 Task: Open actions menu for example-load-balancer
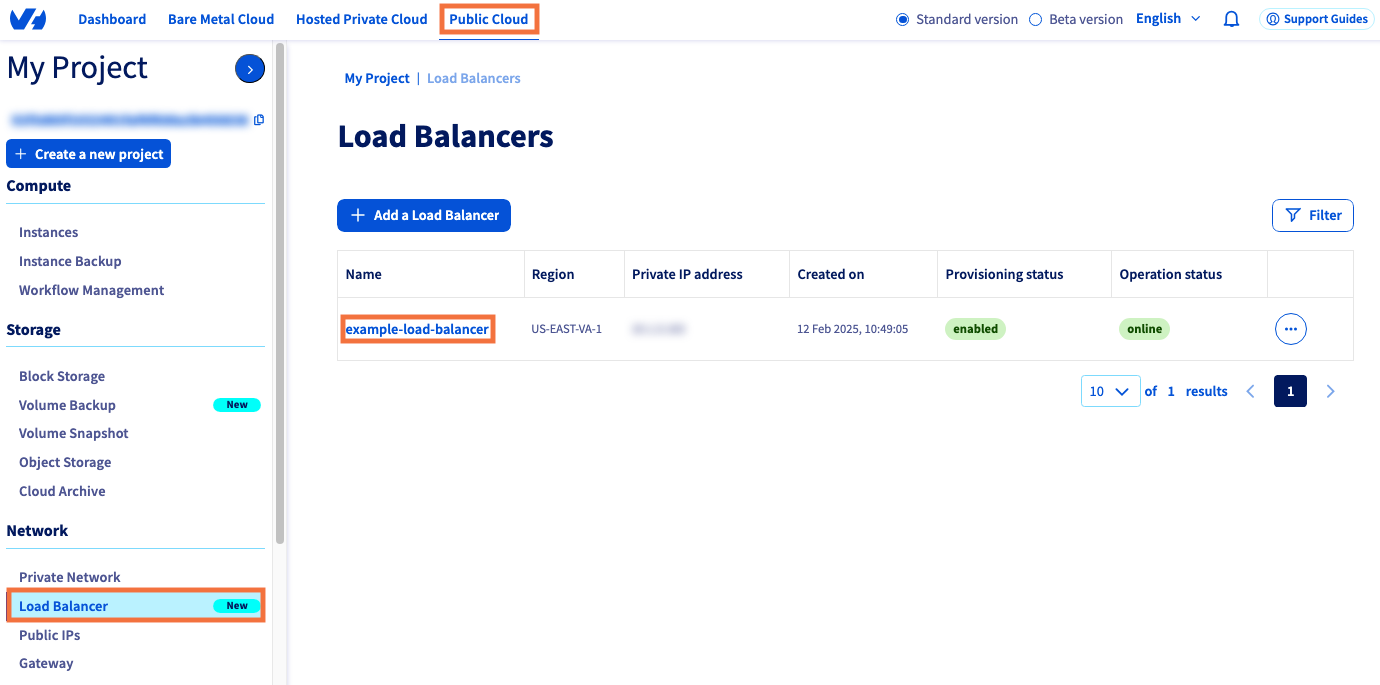(x=1291, y=329)
